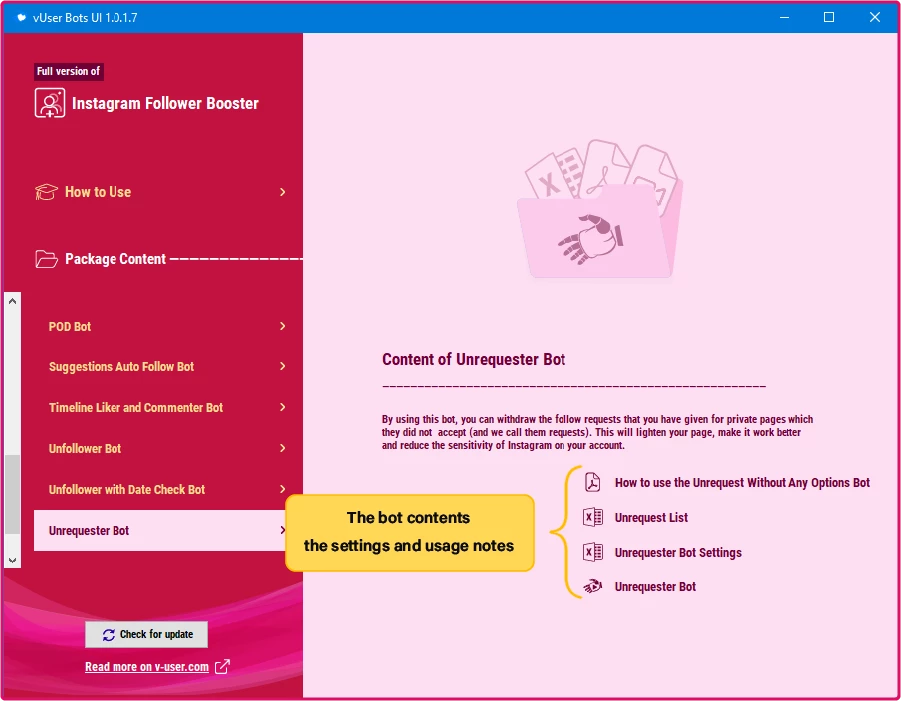901x701 pixels.
Task: Select the Unrequester Bot menu entry
Action: (161, 530)
